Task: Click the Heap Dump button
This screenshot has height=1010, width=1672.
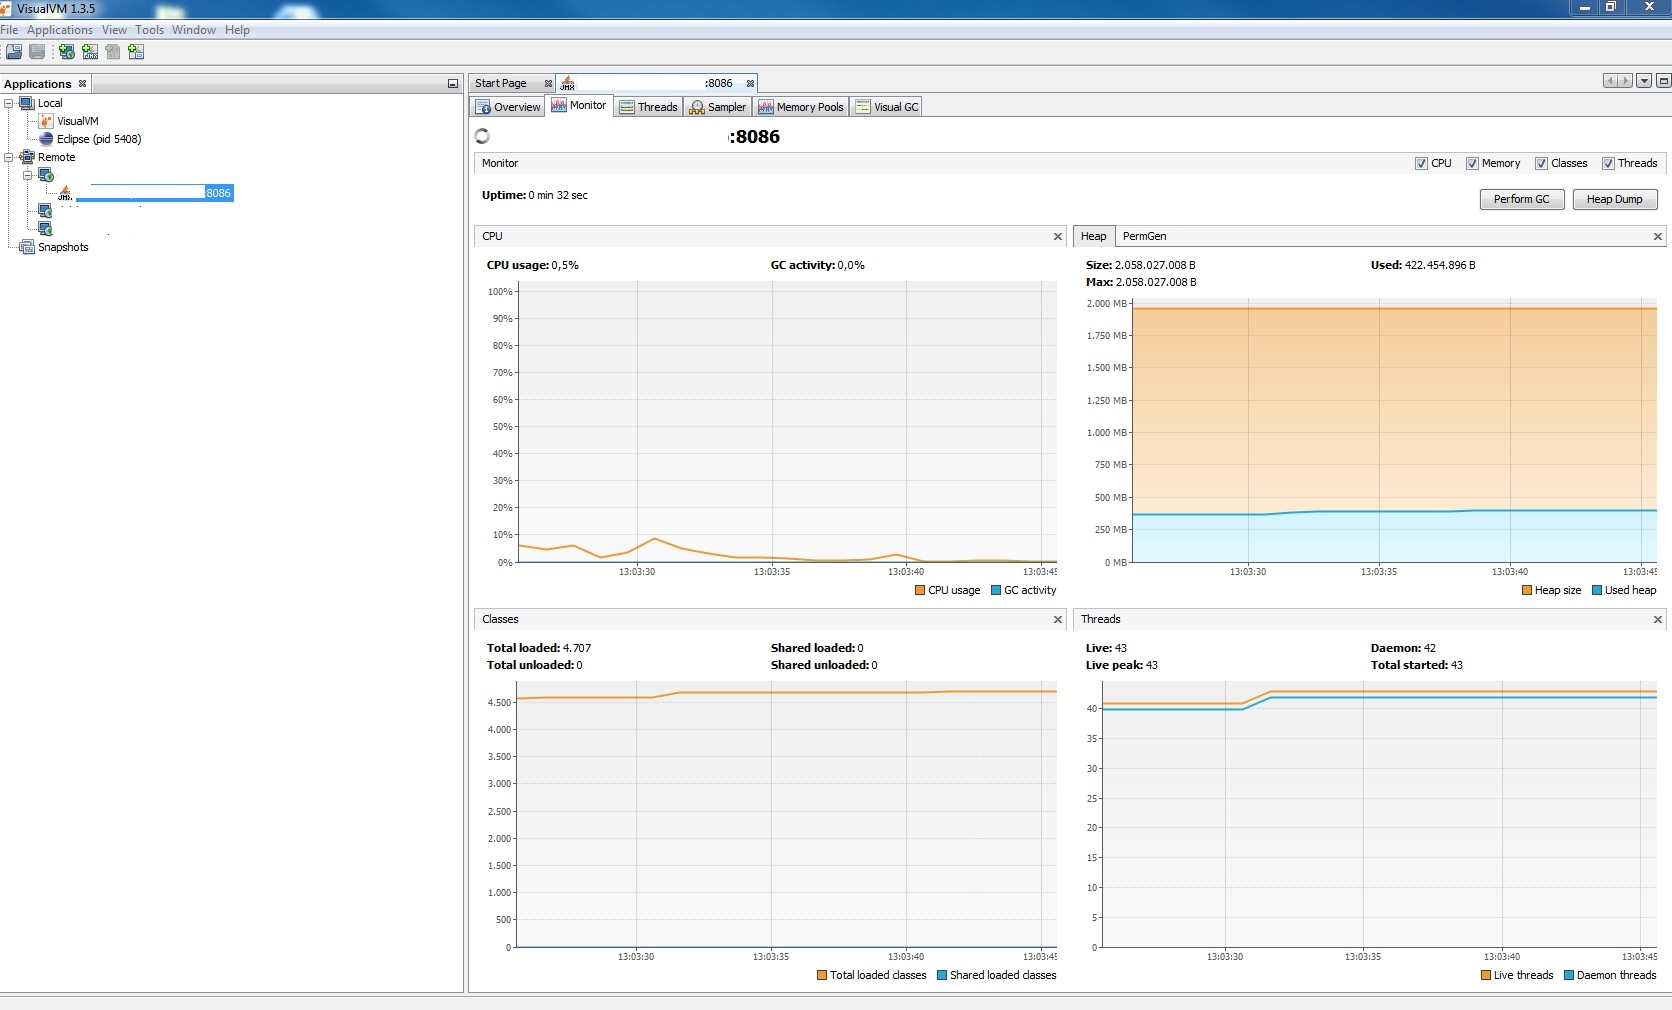Action: 1614,199
